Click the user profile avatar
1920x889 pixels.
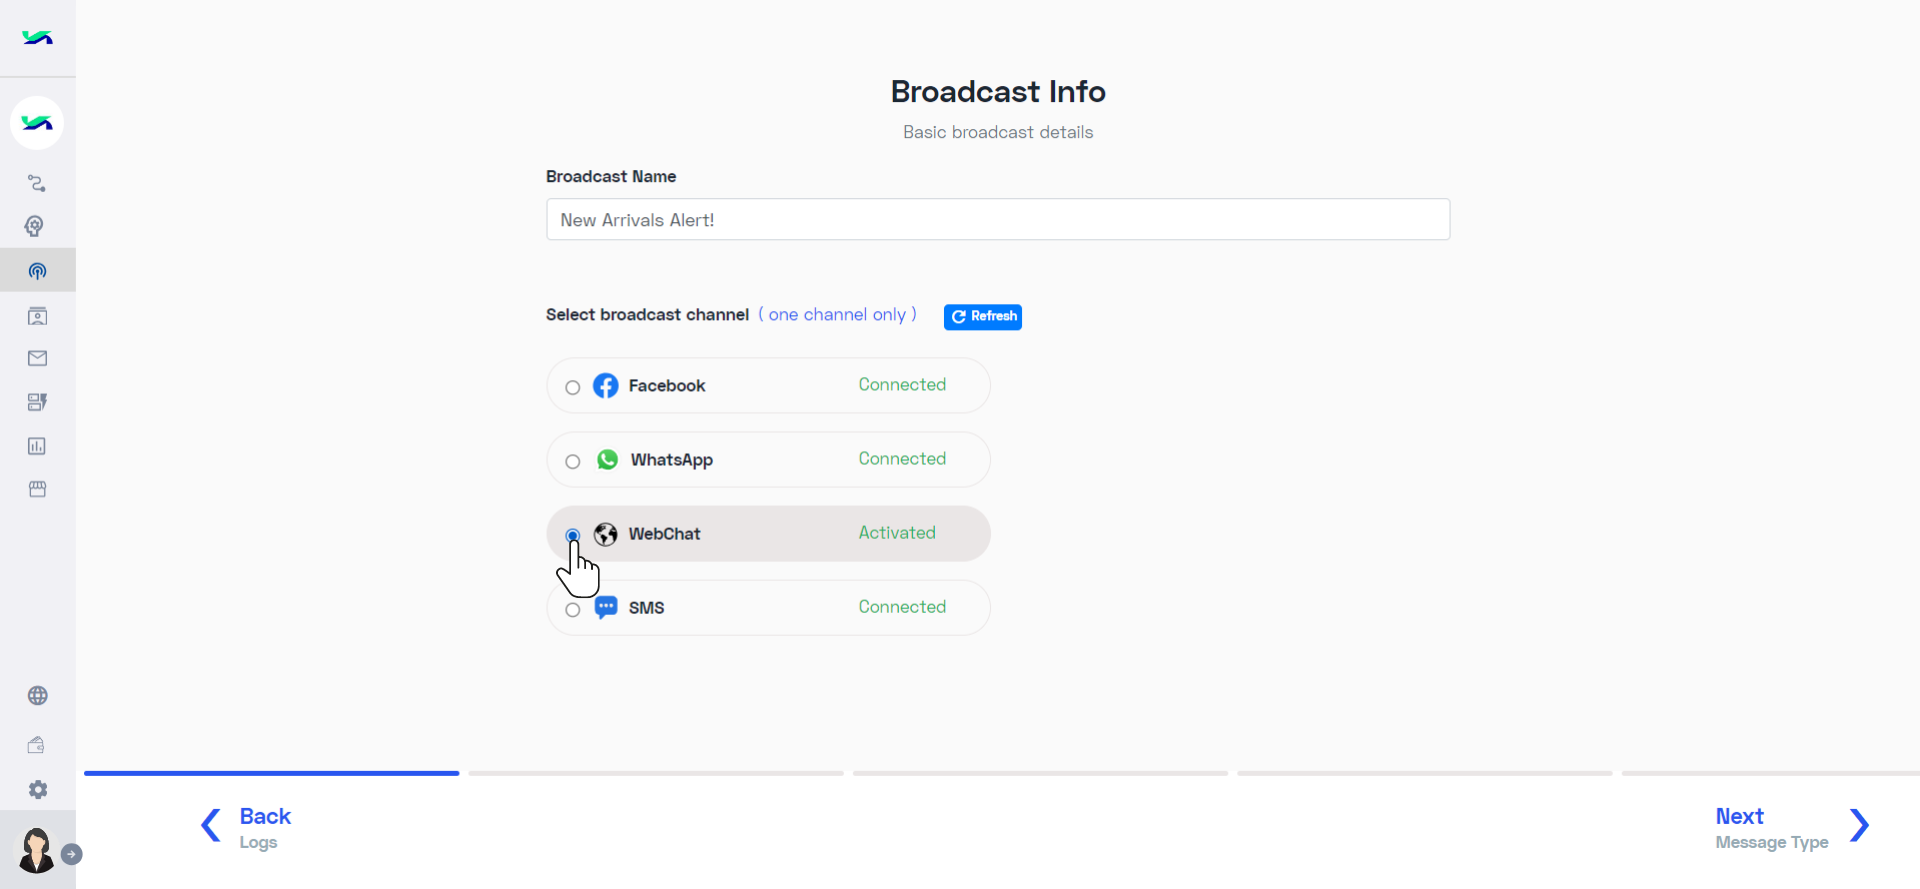point(37,851)
